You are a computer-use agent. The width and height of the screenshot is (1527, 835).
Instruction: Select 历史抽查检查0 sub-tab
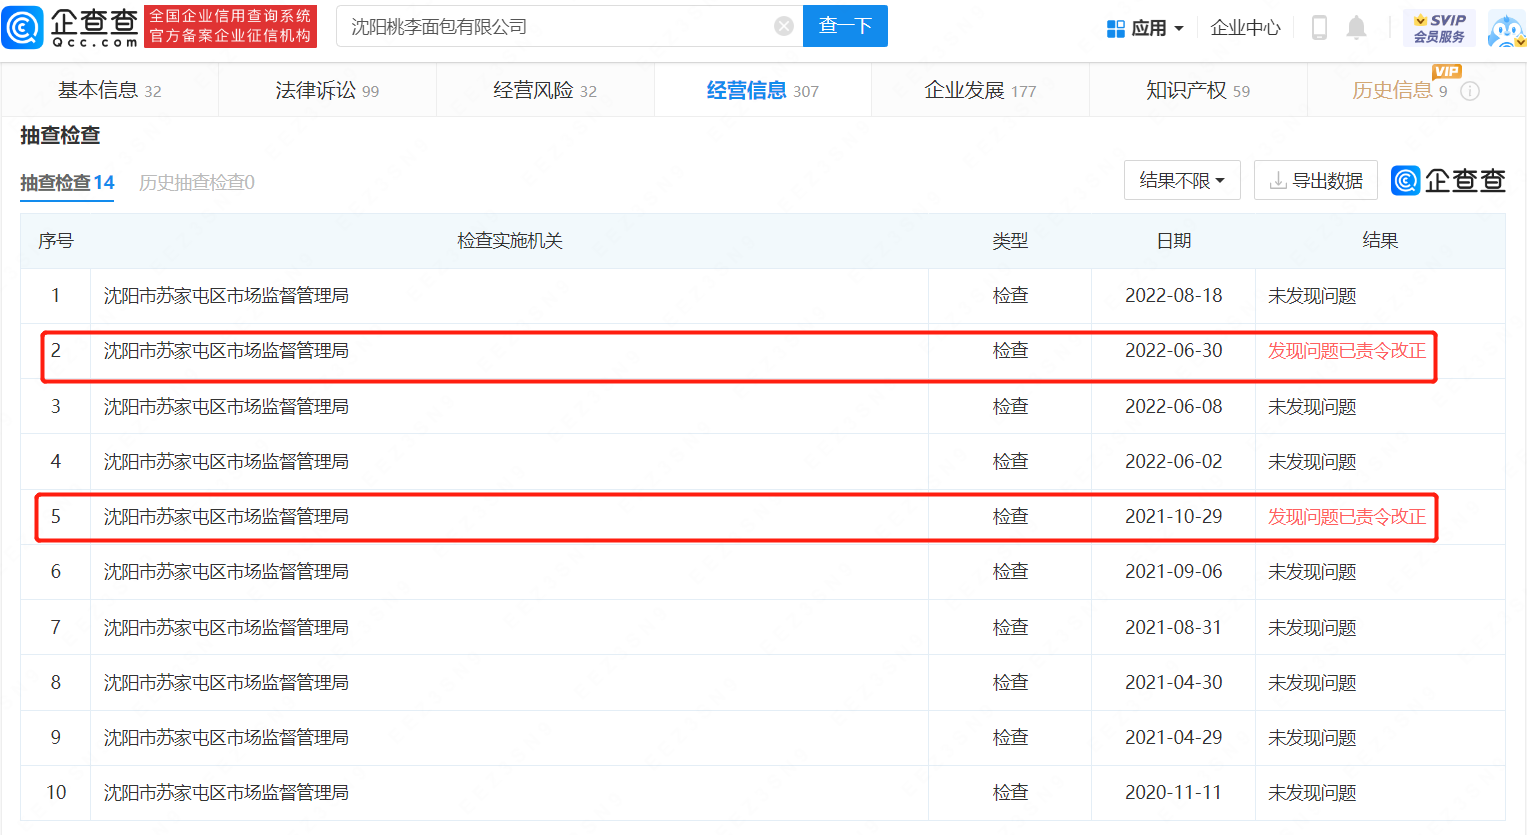click(x=197, y=183)
